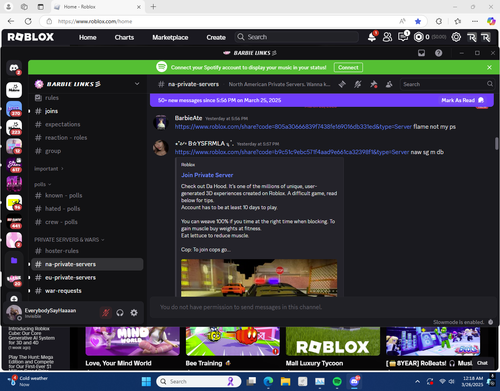Image resolution: width=500 pixels, height=391 pixels.
Task: Open a new browser tab
Action: coord(153,7)
